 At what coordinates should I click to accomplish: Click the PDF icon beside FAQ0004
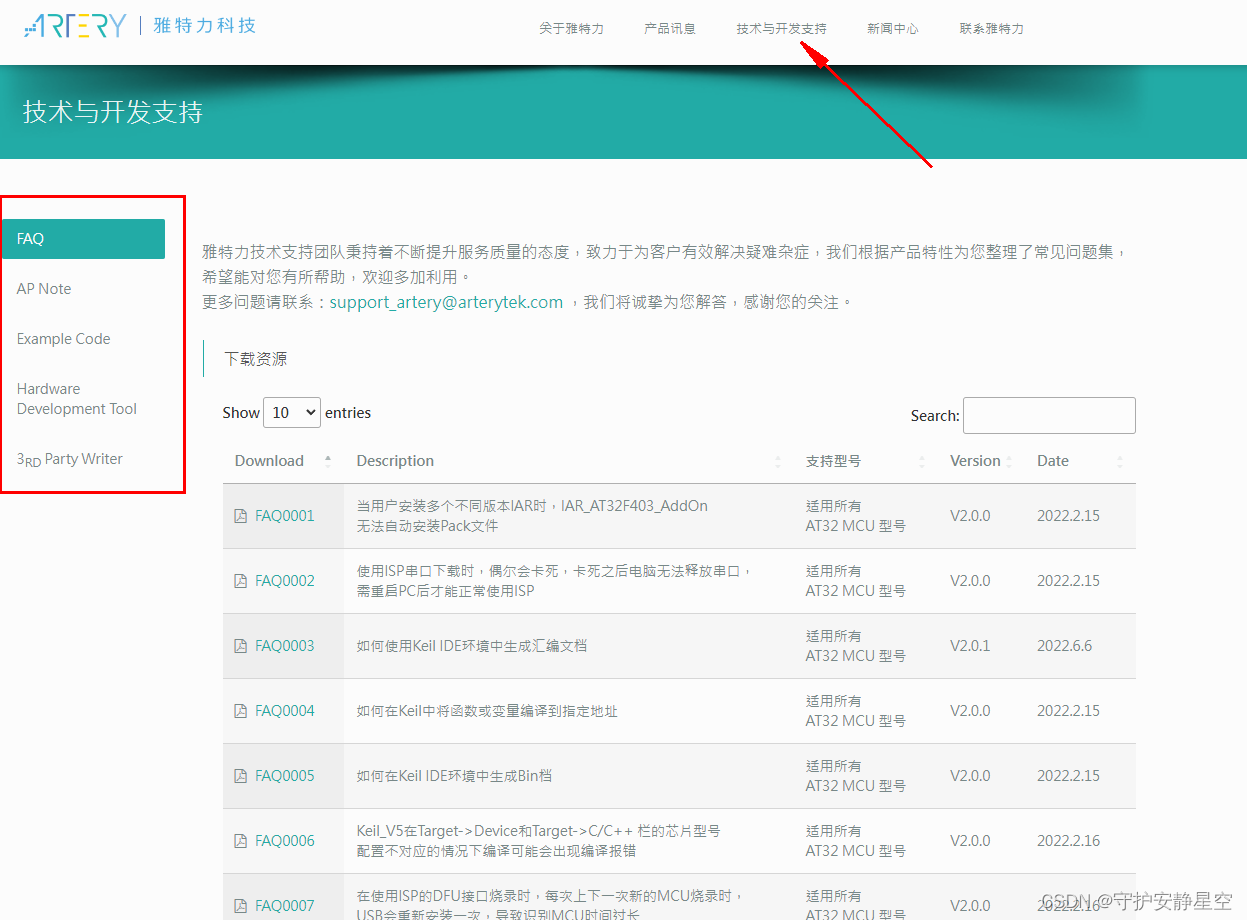(x=240, y=711)
